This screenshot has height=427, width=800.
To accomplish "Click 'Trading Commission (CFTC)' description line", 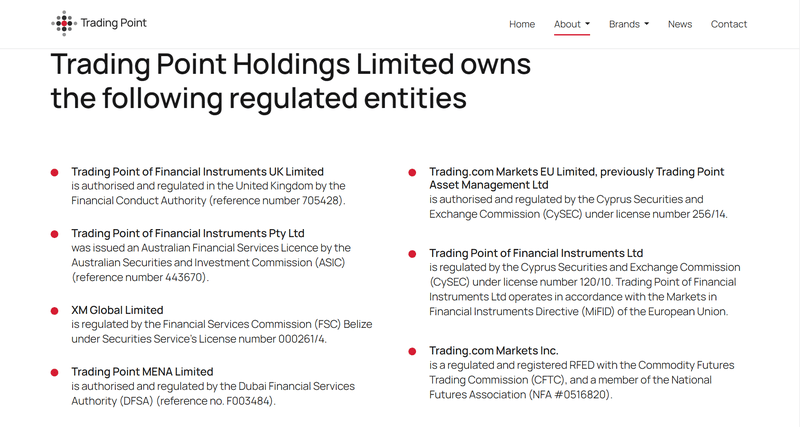I will point(570,380).
